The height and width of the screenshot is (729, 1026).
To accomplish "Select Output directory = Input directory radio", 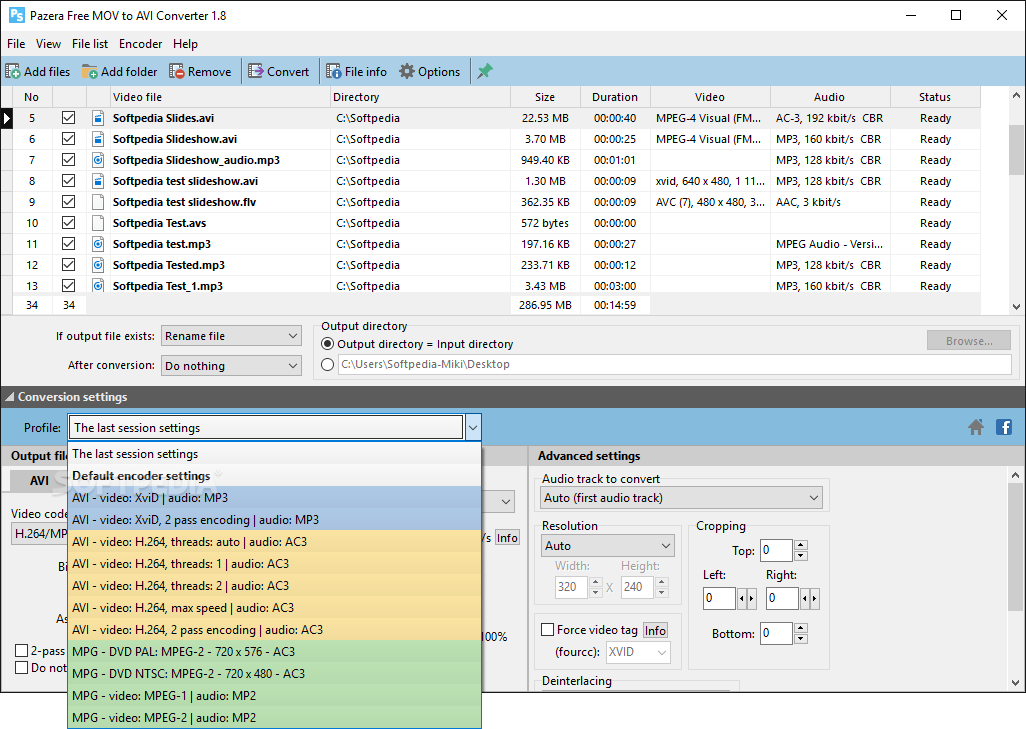I will [x=328, y=344].
